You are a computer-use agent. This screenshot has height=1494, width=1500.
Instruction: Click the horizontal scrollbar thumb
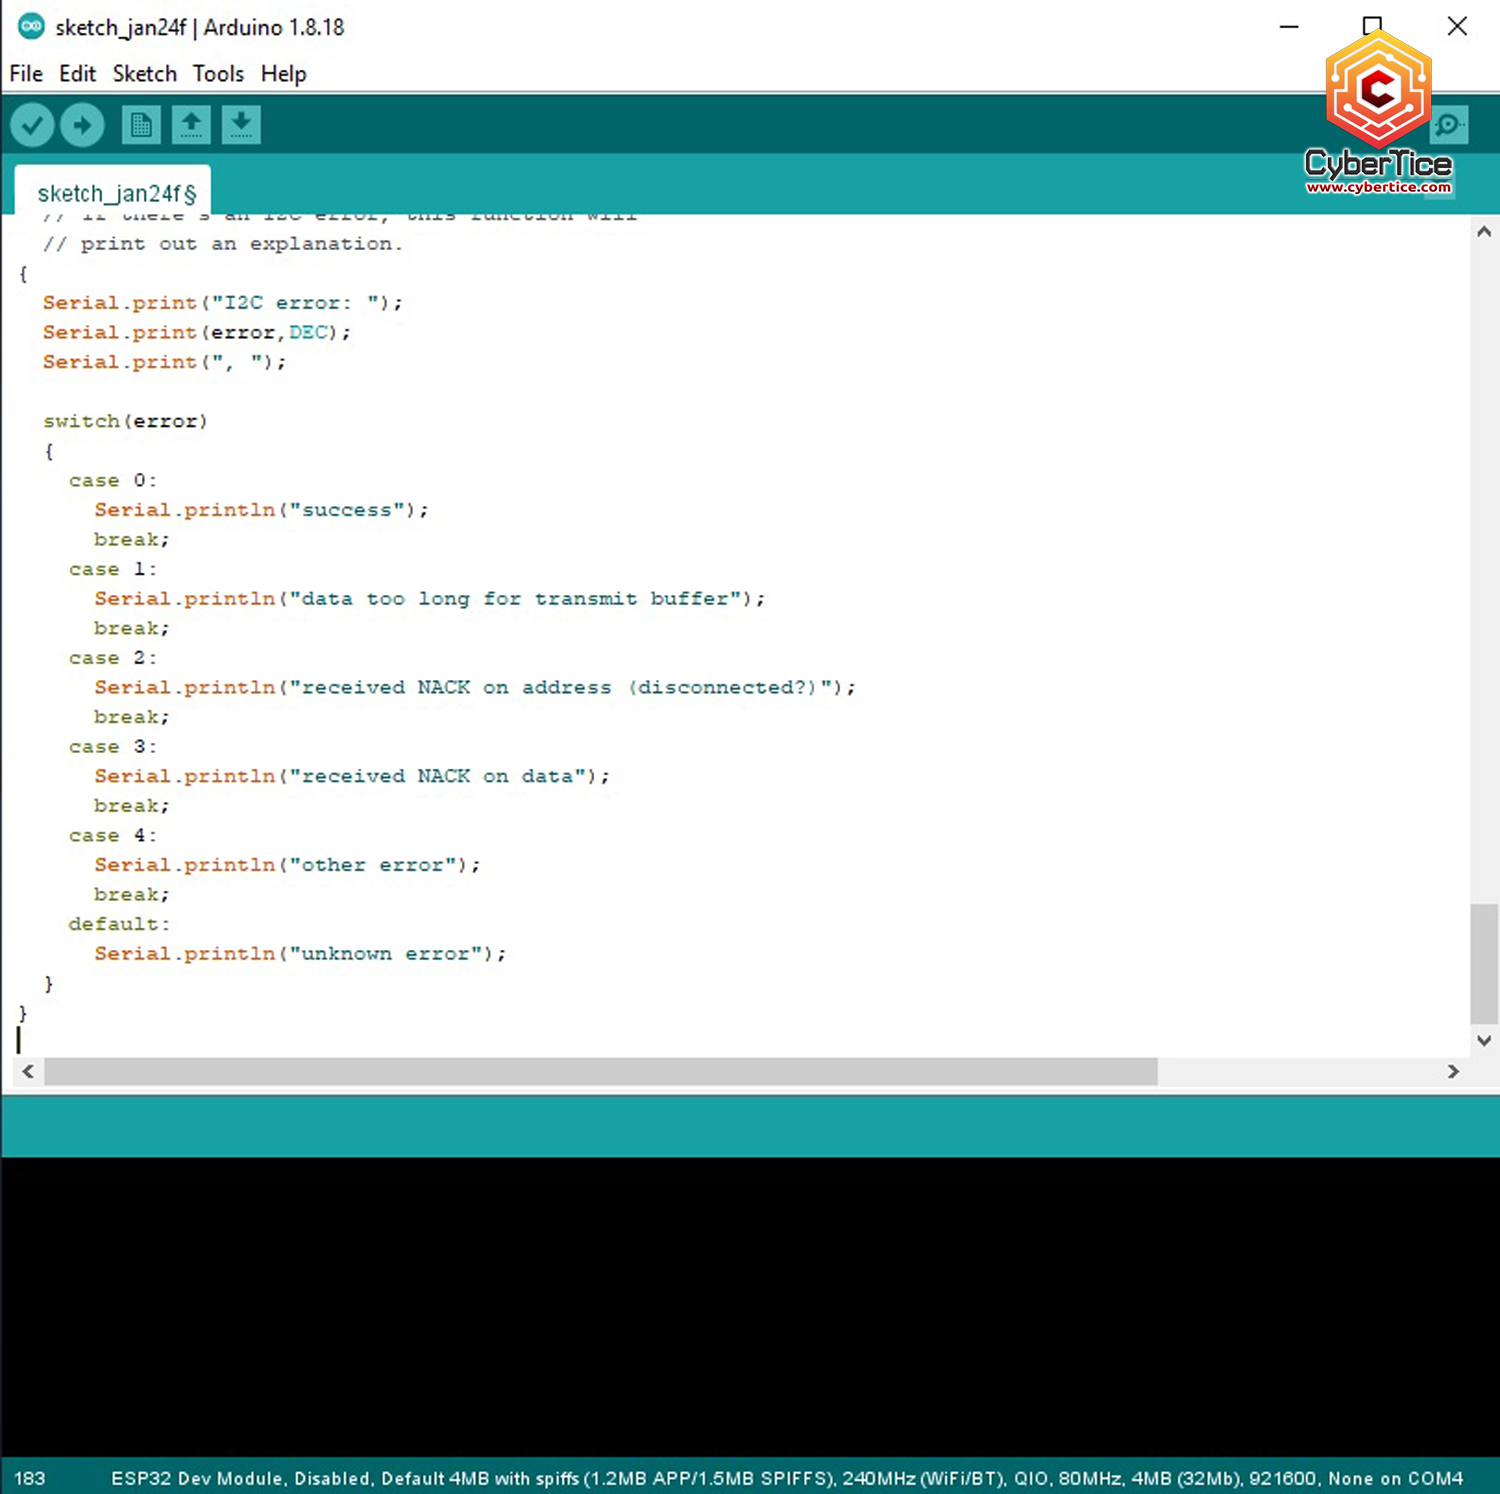coord(600,1072)
